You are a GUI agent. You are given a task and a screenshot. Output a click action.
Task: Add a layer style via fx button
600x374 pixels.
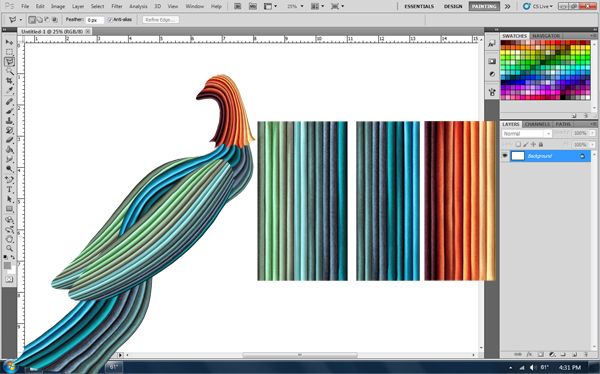pos(528,354)
